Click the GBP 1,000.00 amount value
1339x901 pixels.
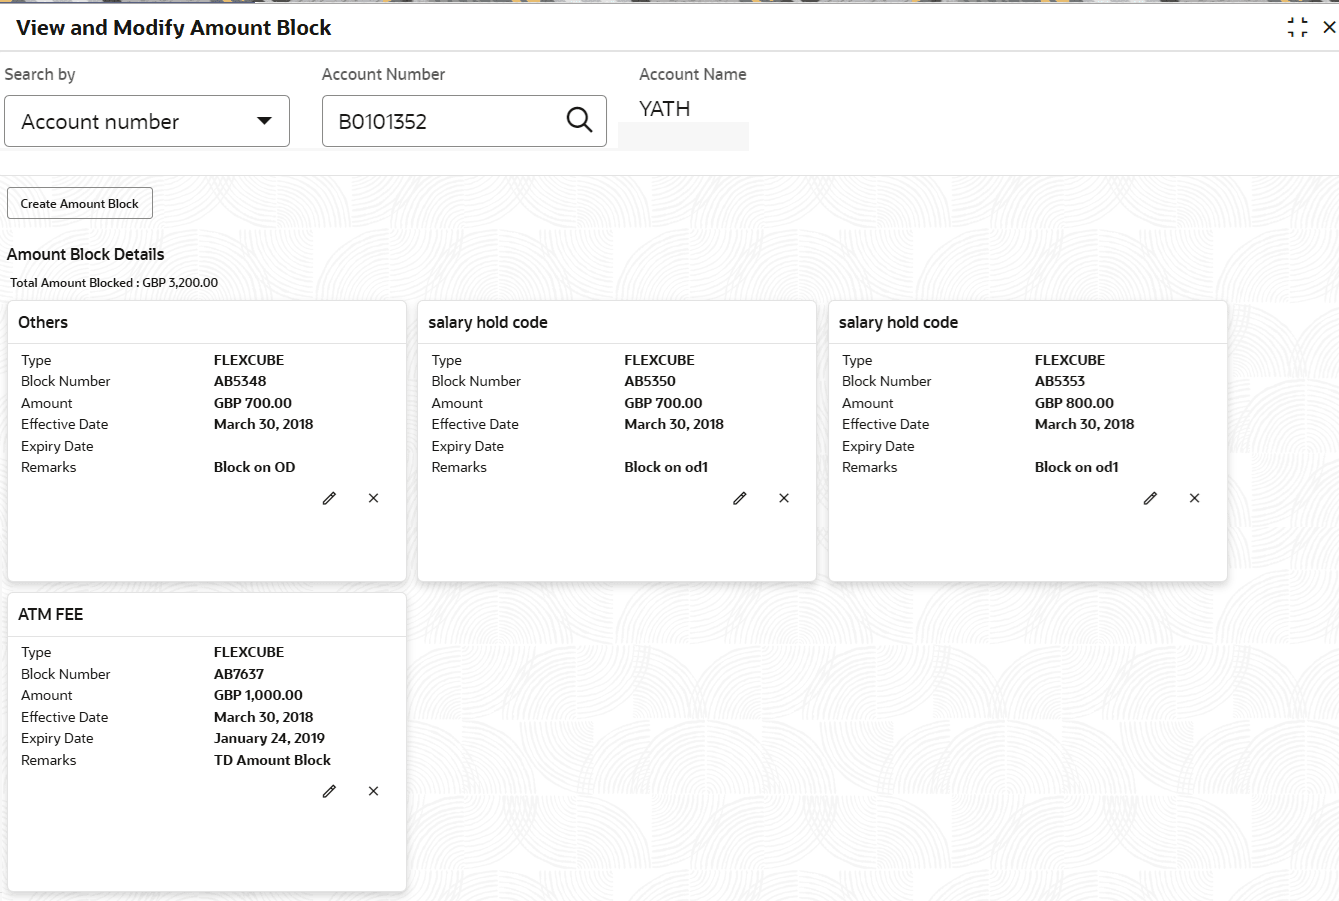258,695
